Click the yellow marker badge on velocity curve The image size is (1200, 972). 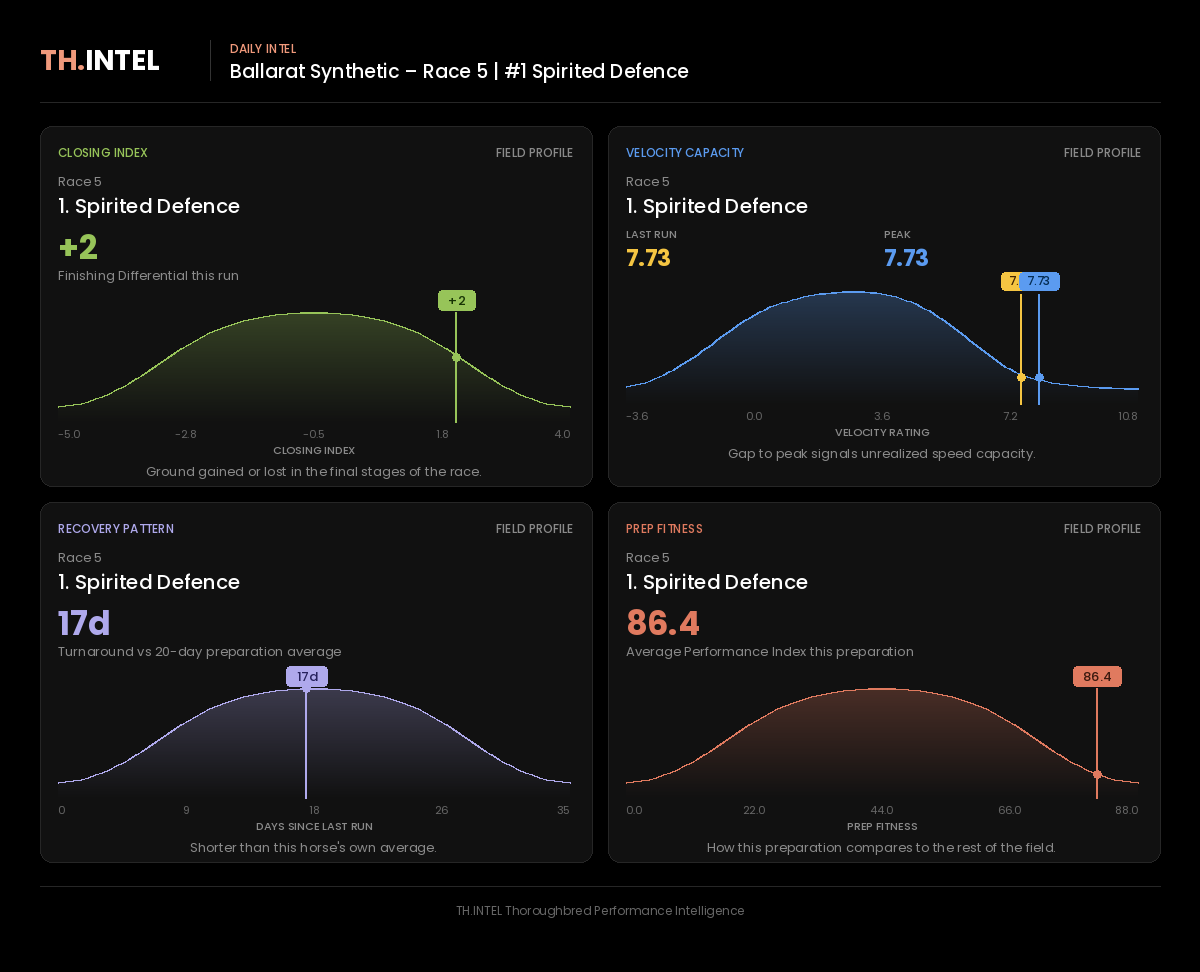click(x=1010, y=282)
